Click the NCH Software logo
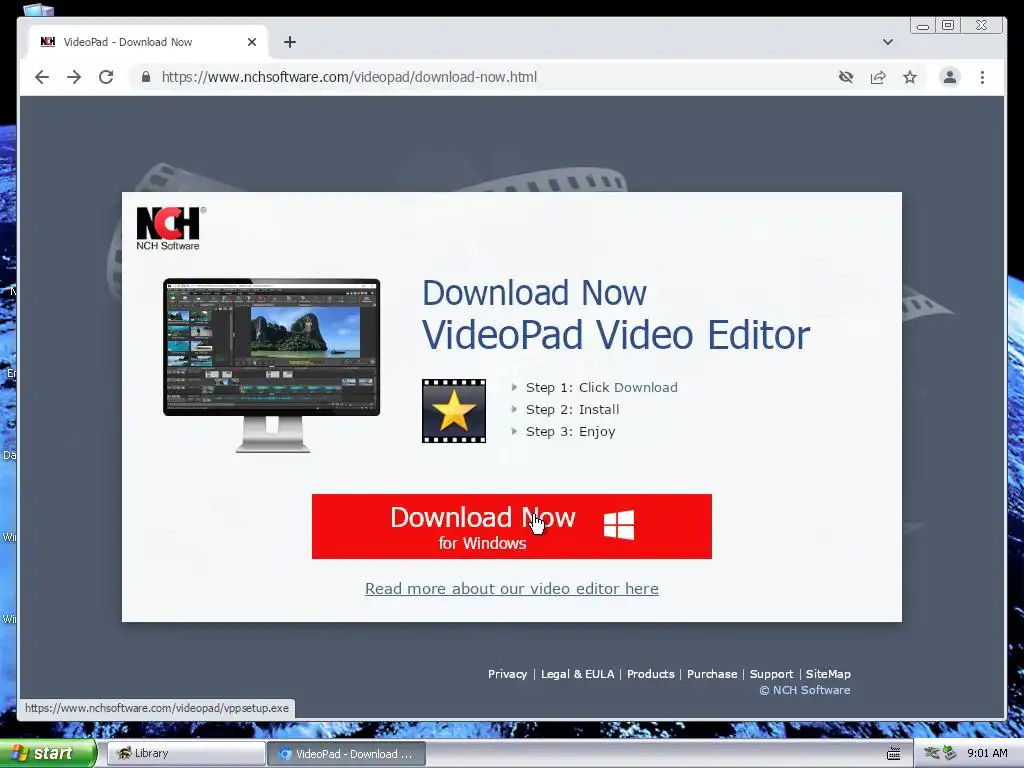 tap(170, 229)
